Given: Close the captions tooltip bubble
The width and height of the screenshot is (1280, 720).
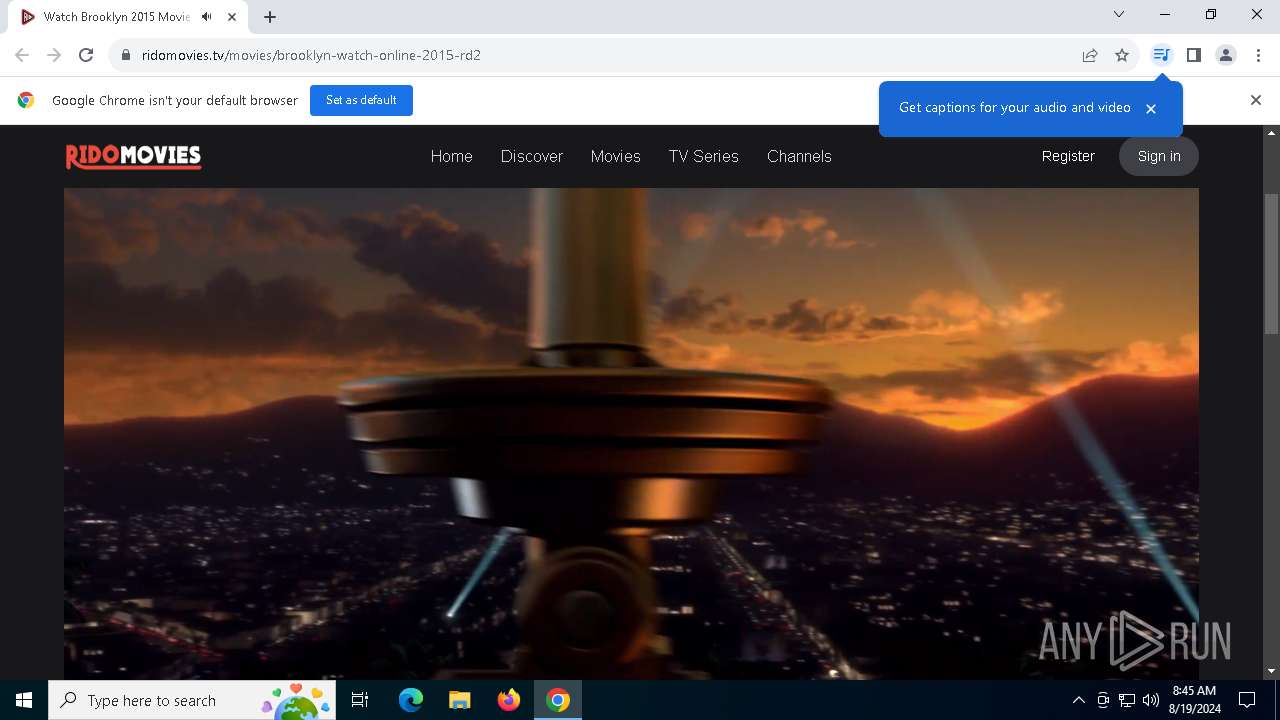Looking at the screenshot, I should [1151, 108].
